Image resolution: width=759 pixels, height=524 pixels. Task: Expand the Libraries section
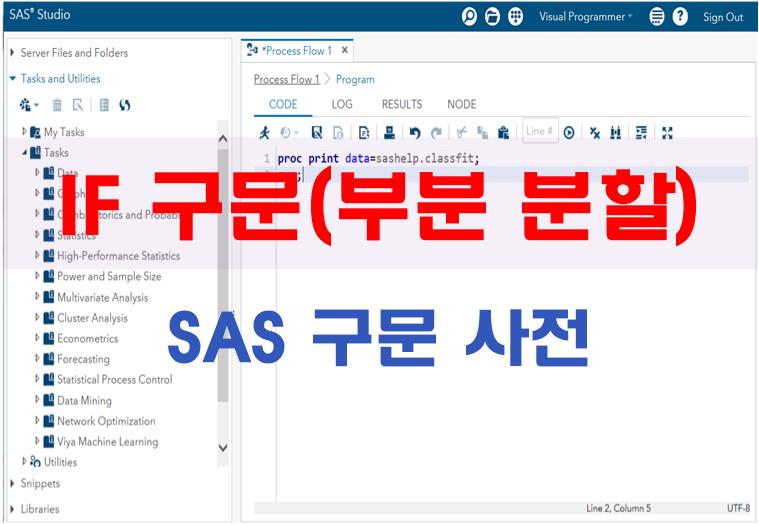pyautogui.click(x=13, y=509)
